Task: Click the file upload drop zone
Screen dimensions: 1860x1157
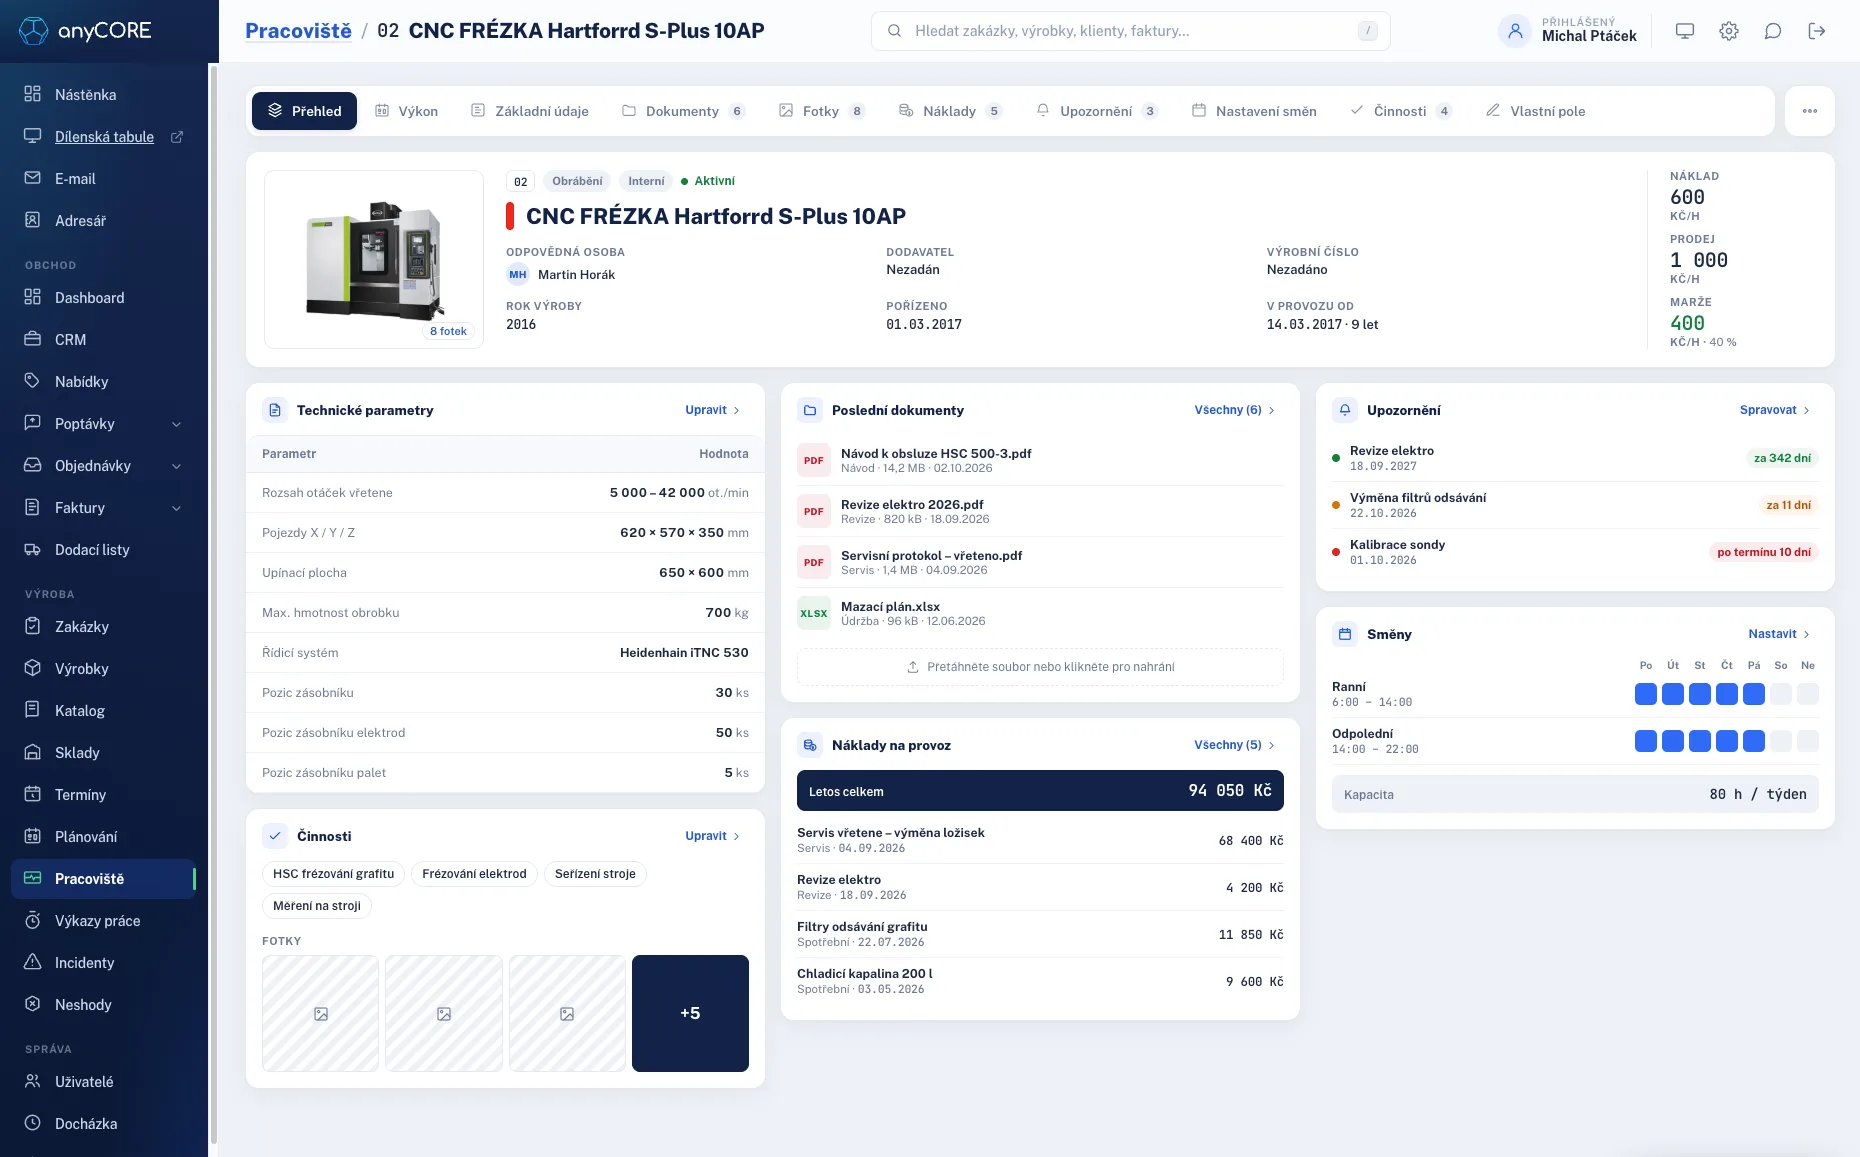Action: [1040, 667]
